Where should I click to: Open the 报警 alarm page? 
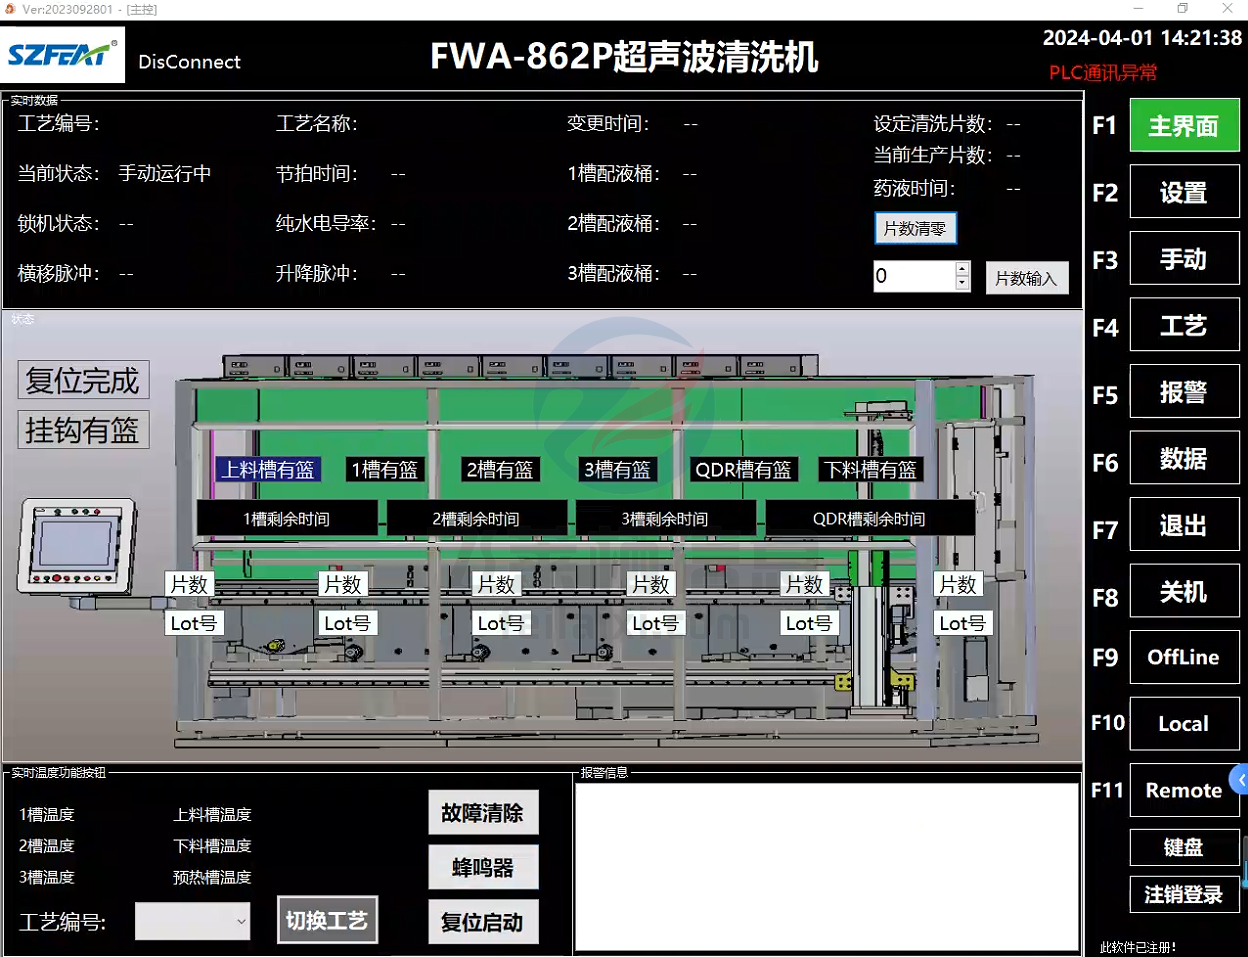(1184, 392)
